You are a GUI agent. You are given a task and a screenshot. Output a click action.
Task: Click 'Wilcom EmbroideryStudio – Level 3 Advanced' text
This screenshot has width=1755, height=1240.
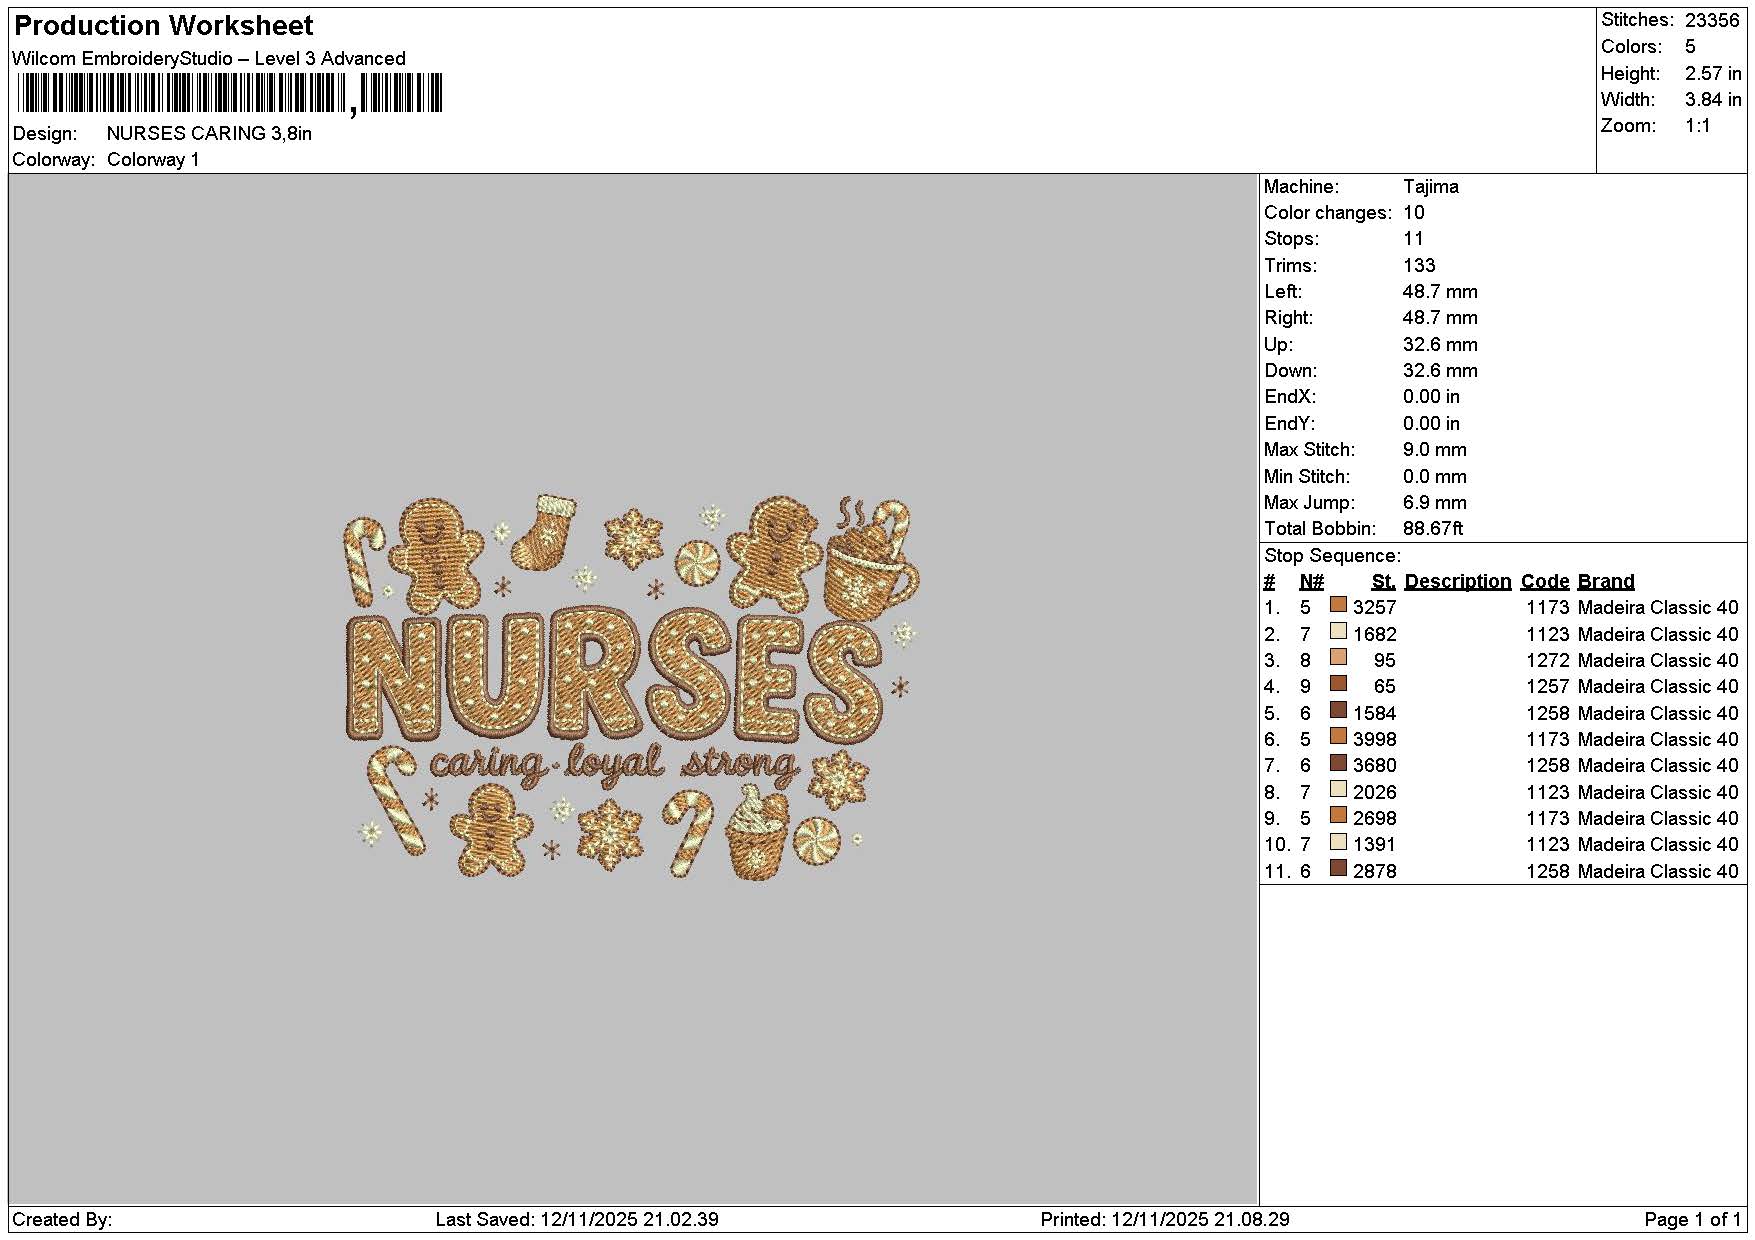click(209, 58)
